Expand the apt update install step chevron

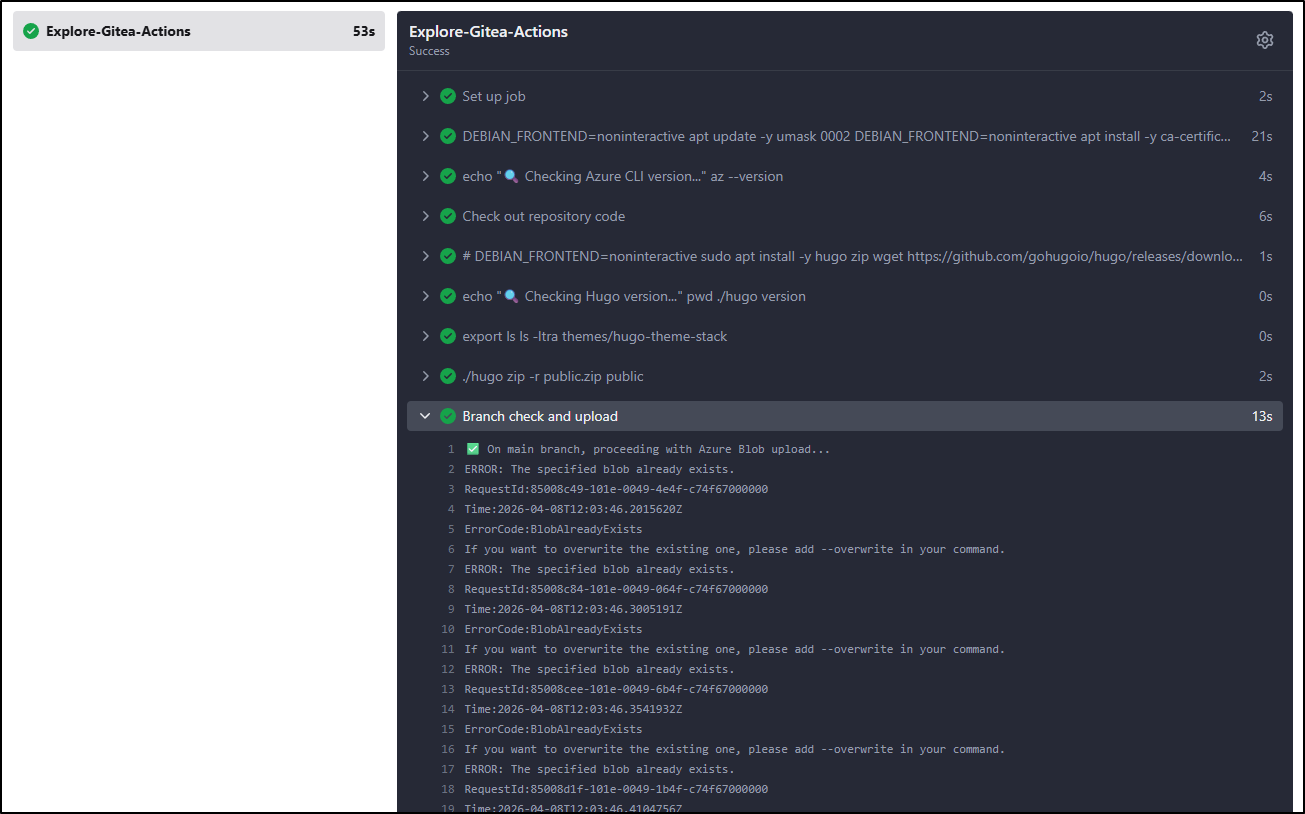(x=425, y=136)
